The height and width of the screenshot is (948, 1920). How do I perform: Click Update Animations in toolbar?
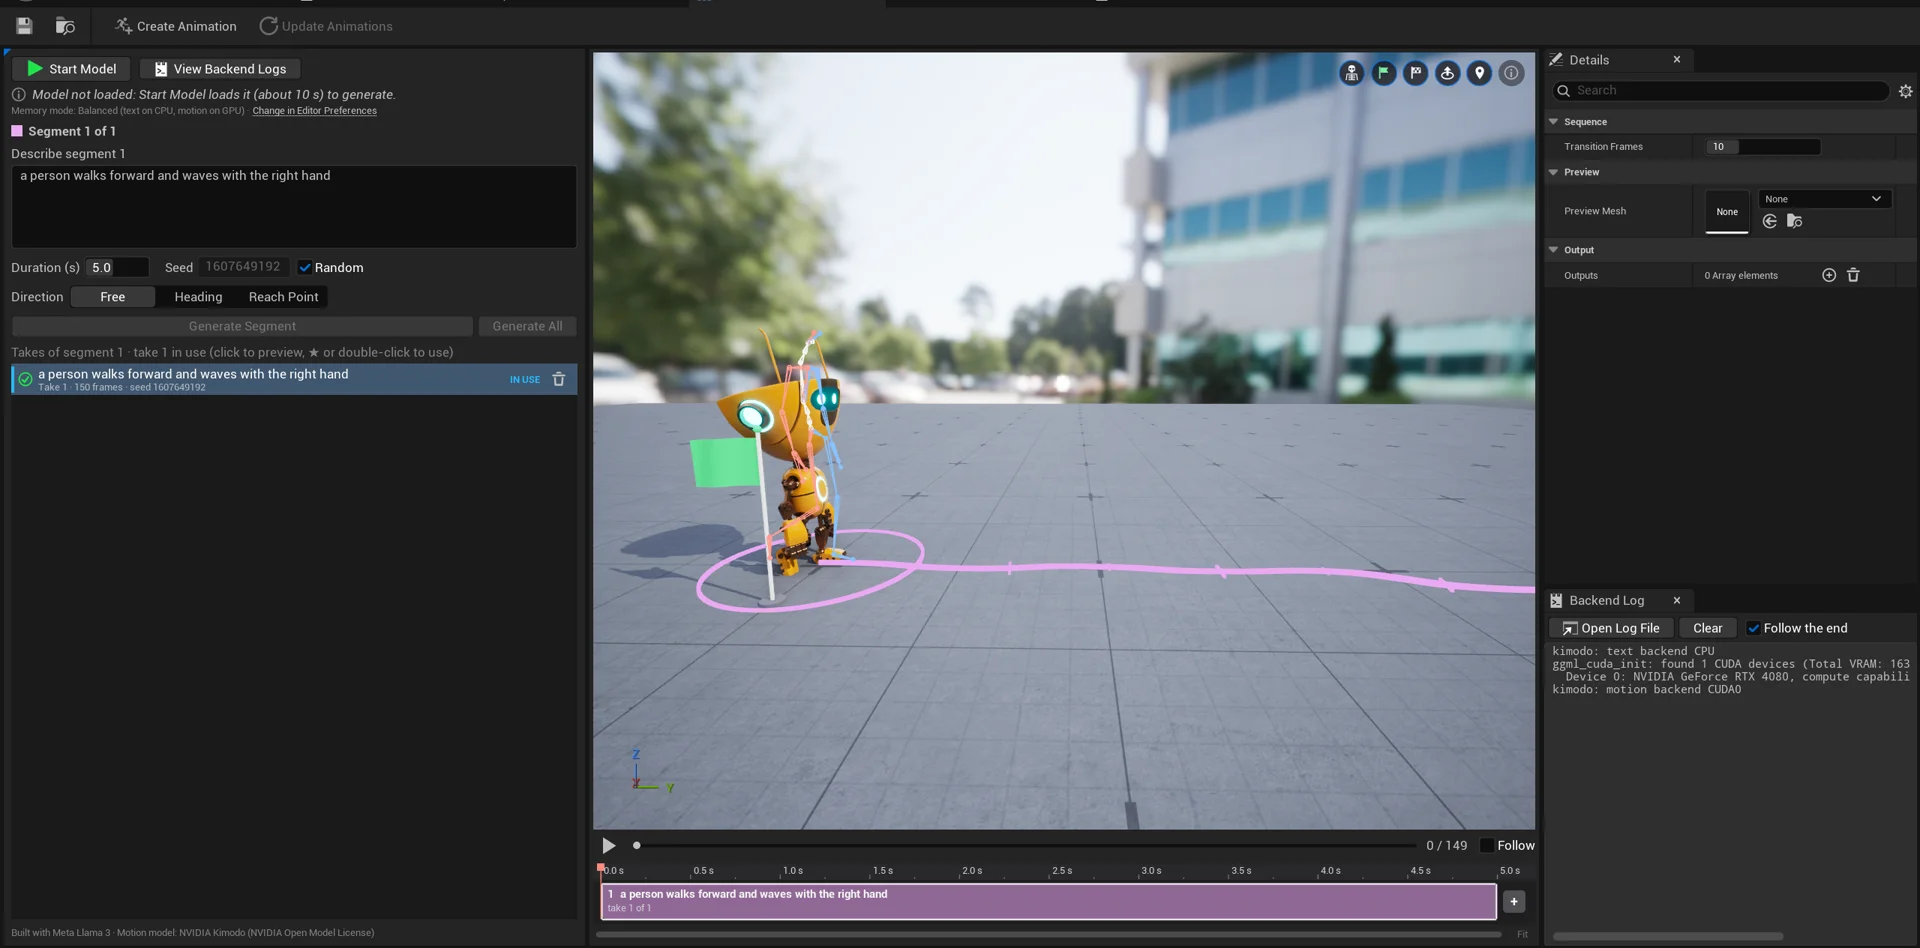click(326, 26)
